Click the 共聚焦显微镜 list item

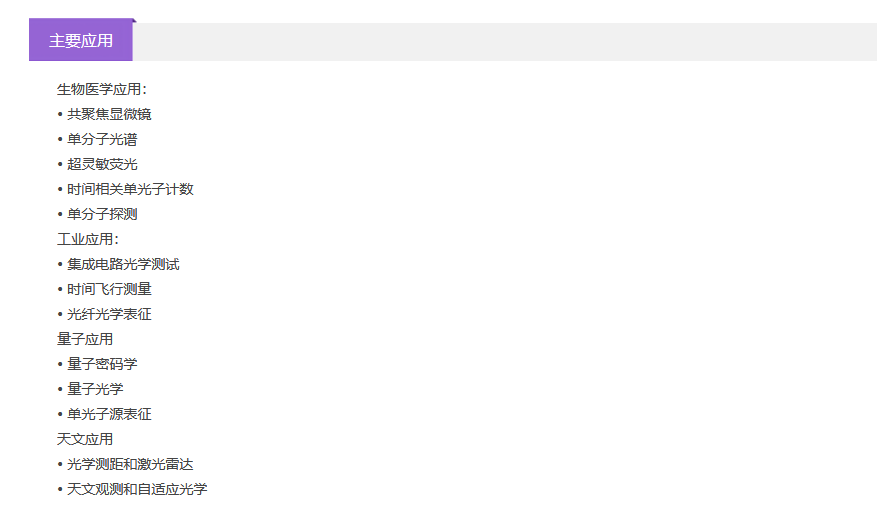point(109,114)
